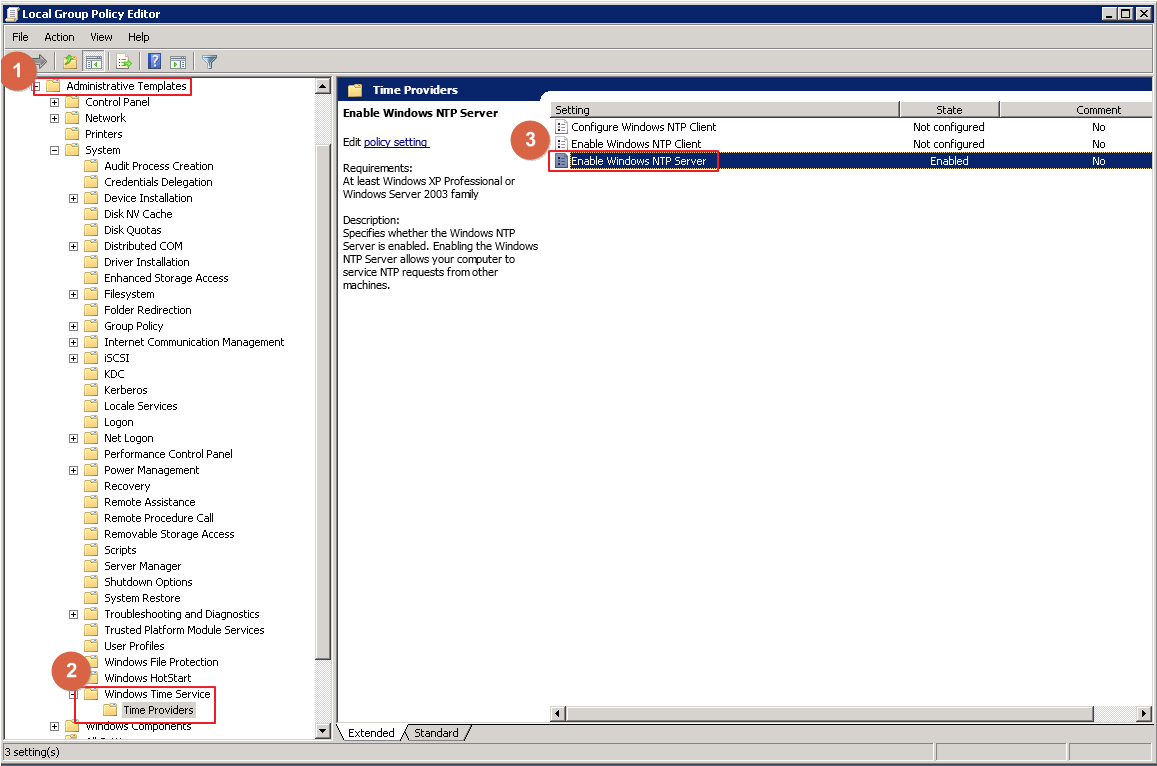The image size is (1157, 766).
Task: Toggle Show/Hide Console Tree toolbar icon
Action: tap(94, 61)
